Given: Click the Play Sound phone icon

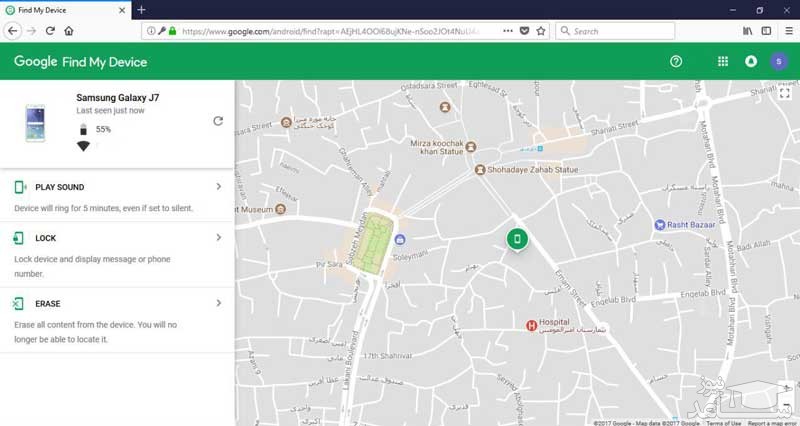Looking at the screenshot, I should (20, 187).
